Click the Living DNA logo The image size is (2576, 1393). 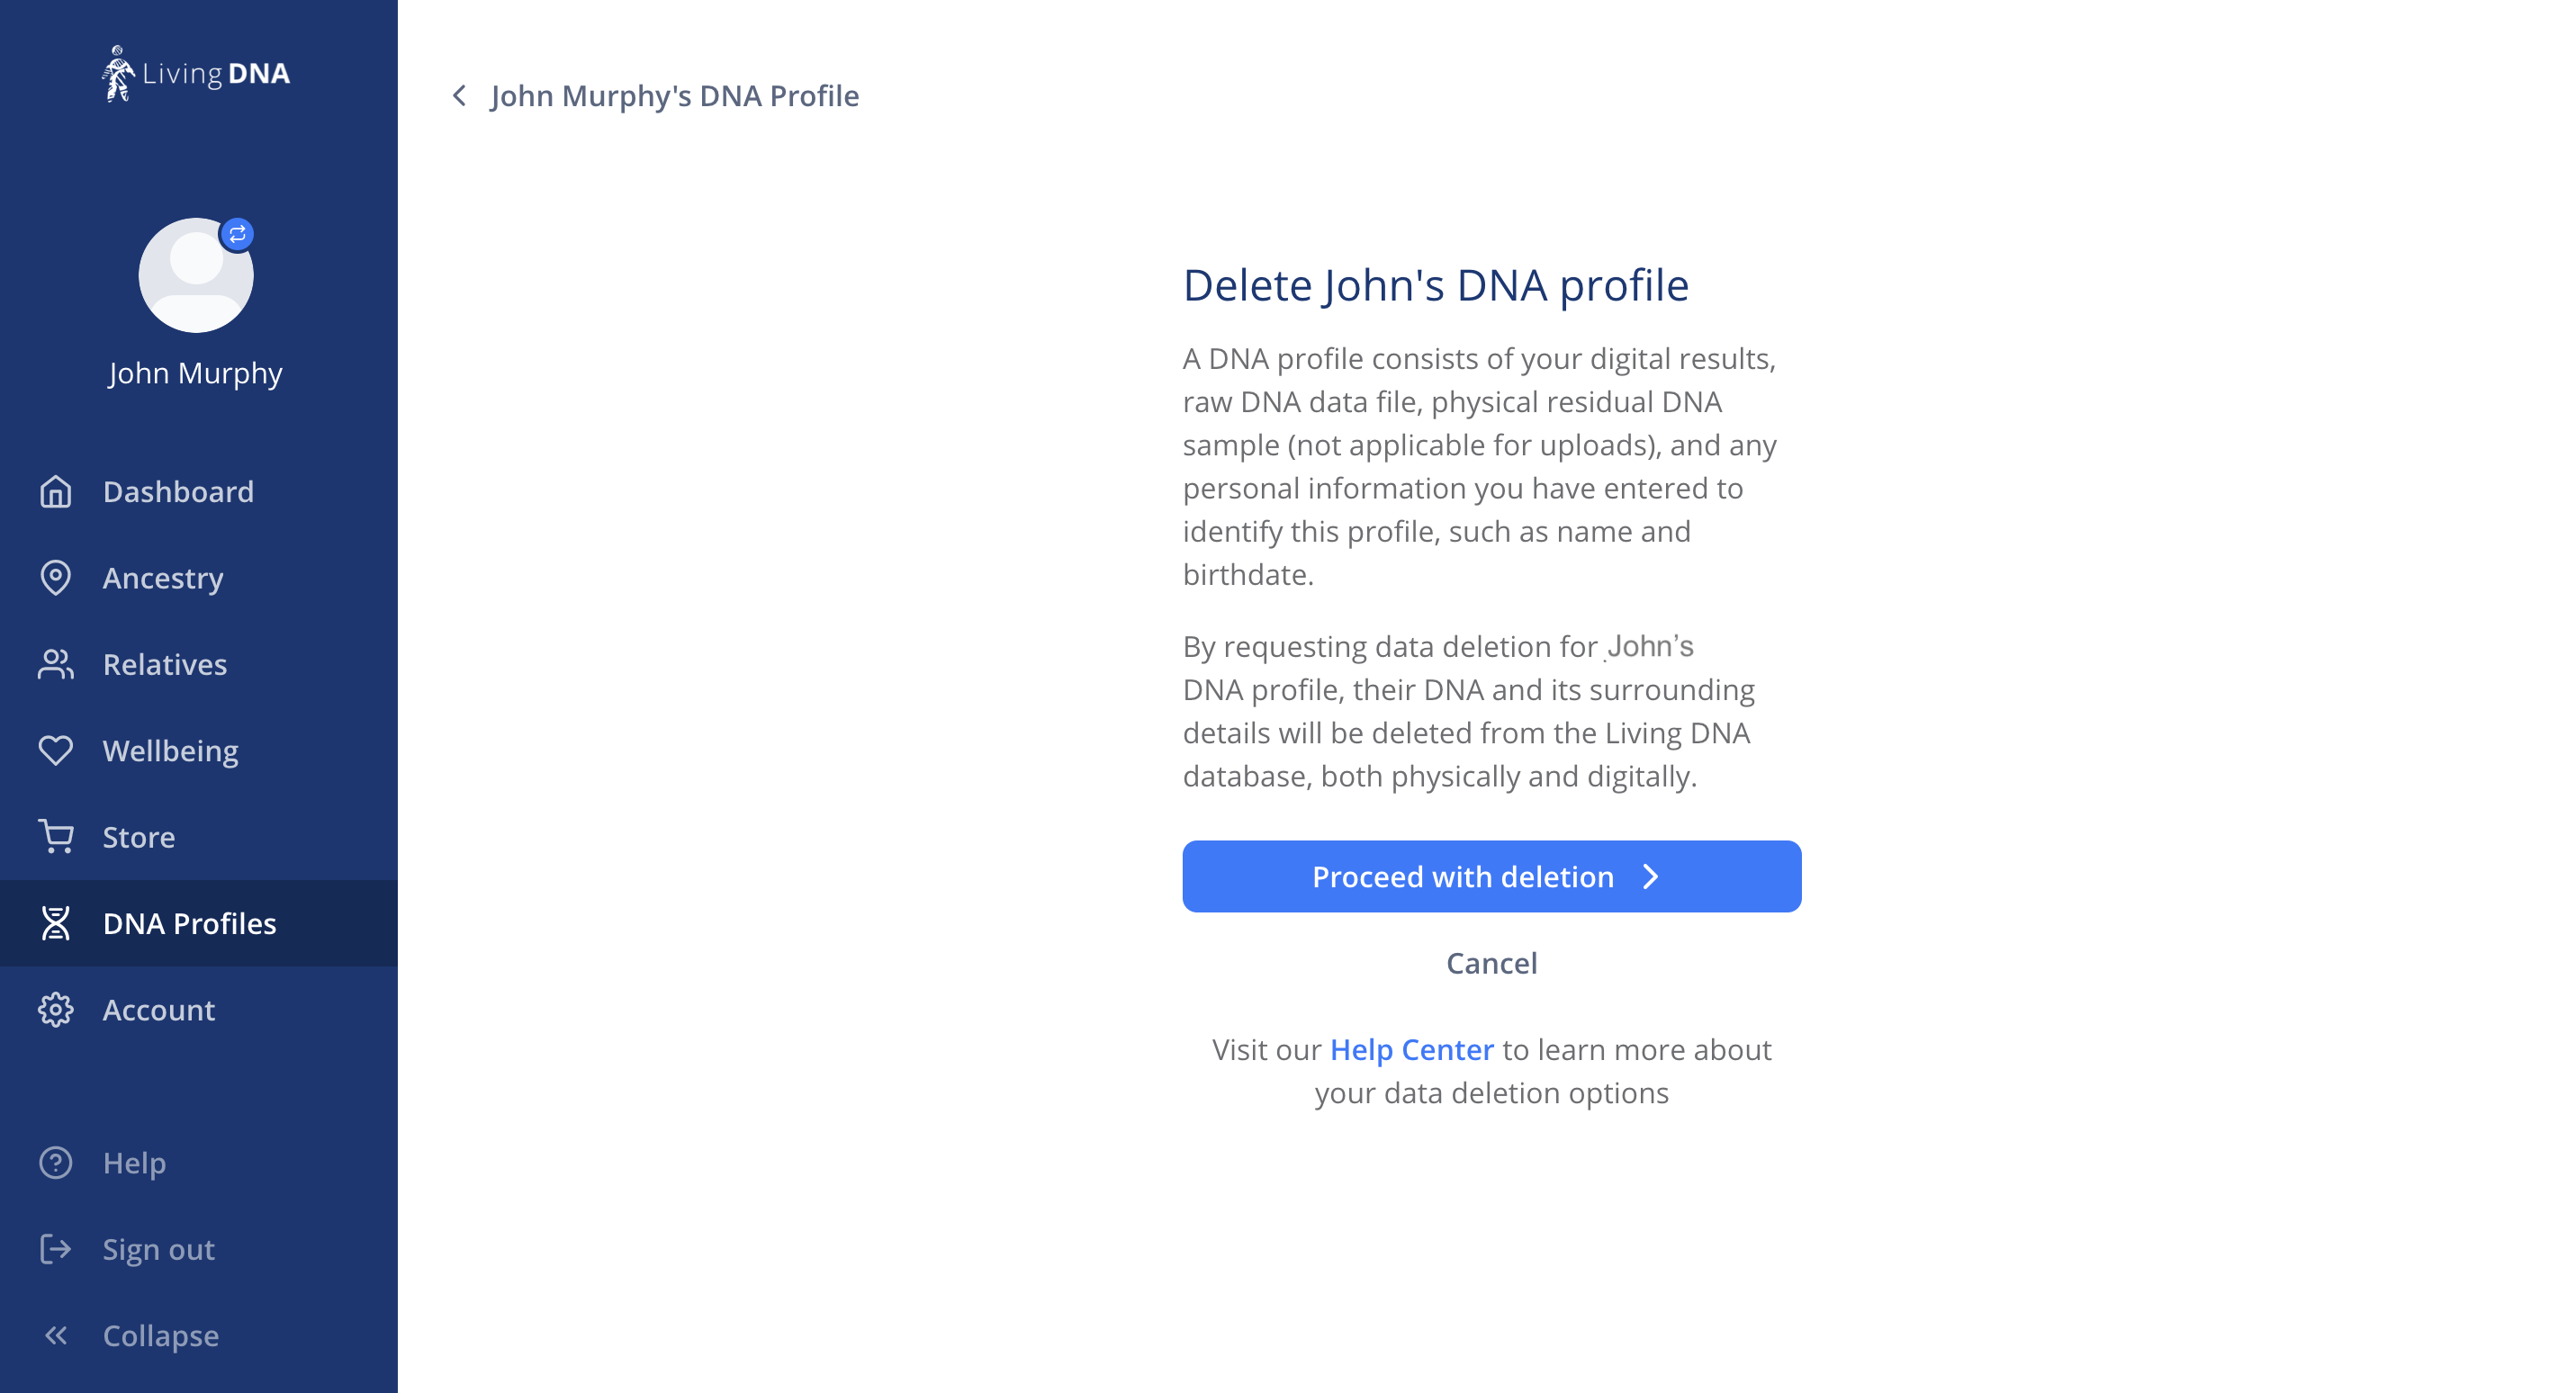coord(196,73)
